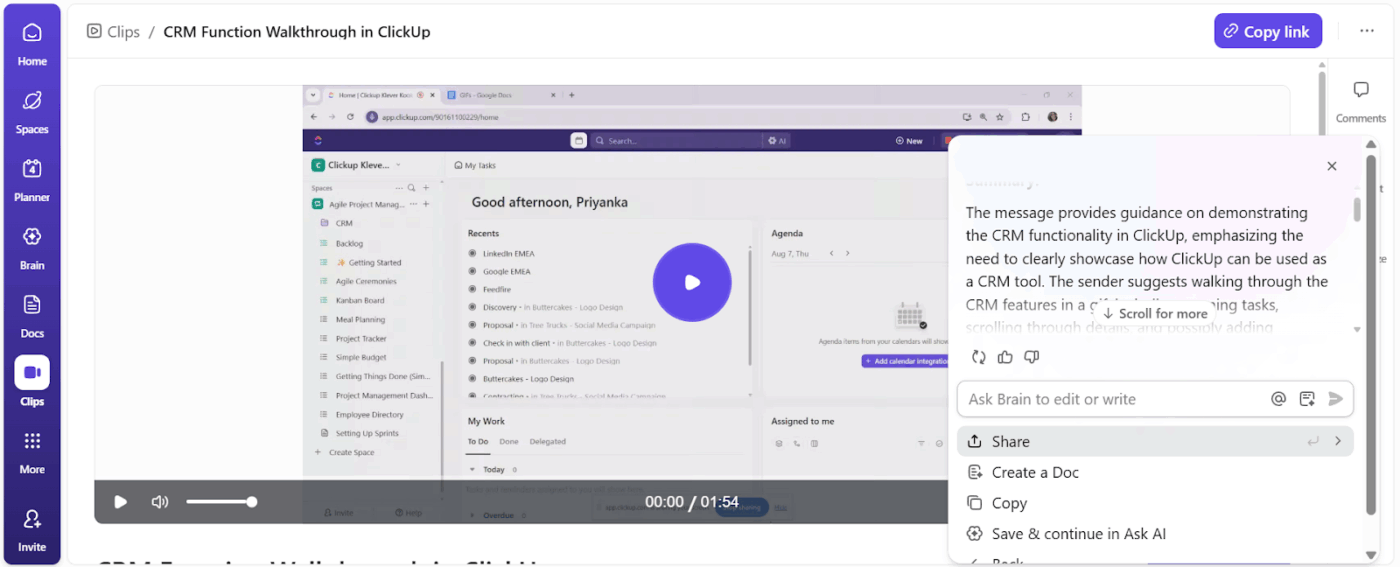The image size is (1400, 567).
Task: Open Planner in the sidebar
Action: point(32,179)
